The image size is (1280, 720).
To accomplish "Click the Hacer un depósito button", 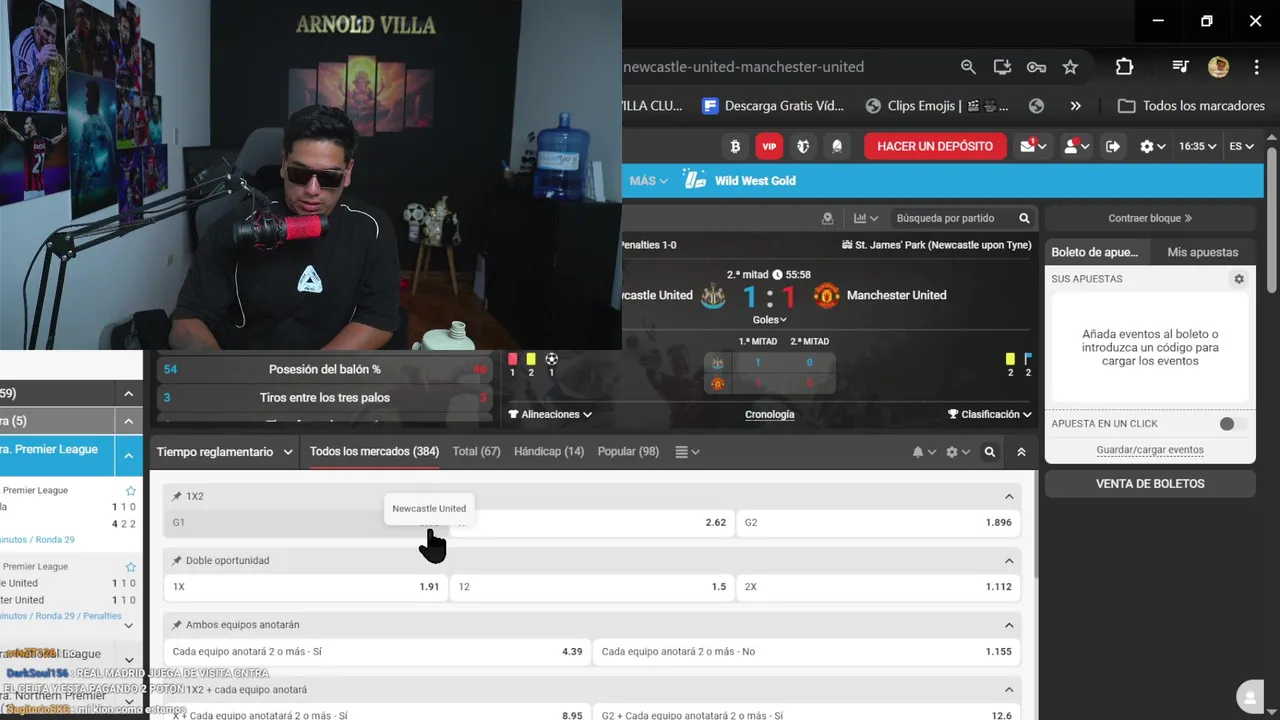I will pos(935,146).
